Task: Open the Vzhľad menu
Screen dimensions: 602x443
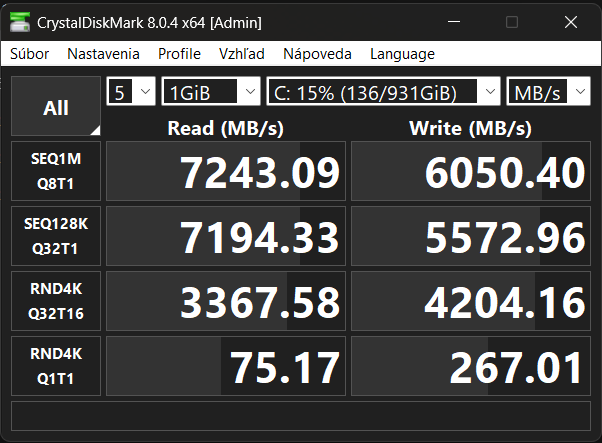Action: [x=242, y=54]
